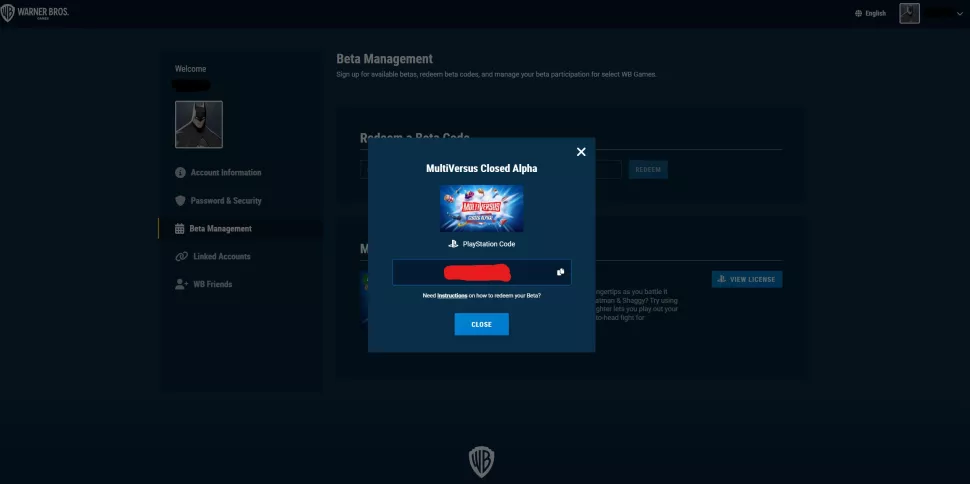
Task: Click the Batman profile picture in sidebar
Action: [198, 124]
